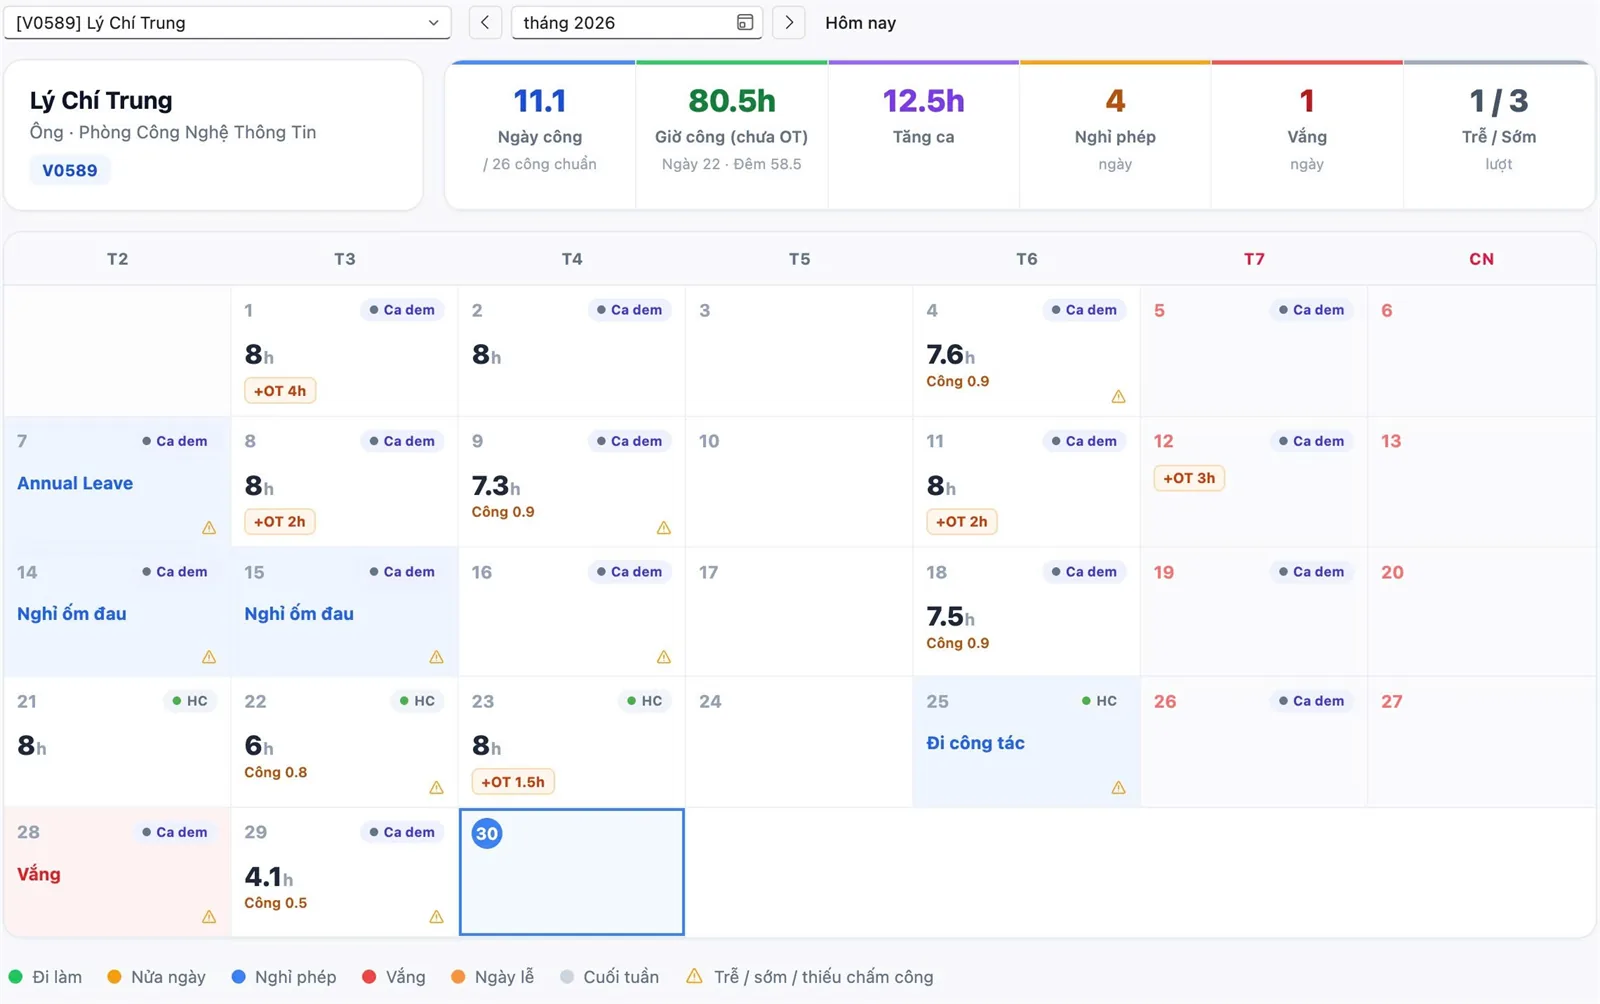This screenshot has width=1600, height=1004.
Task: Click the month input showing tháng 2026
Action: 637,22
